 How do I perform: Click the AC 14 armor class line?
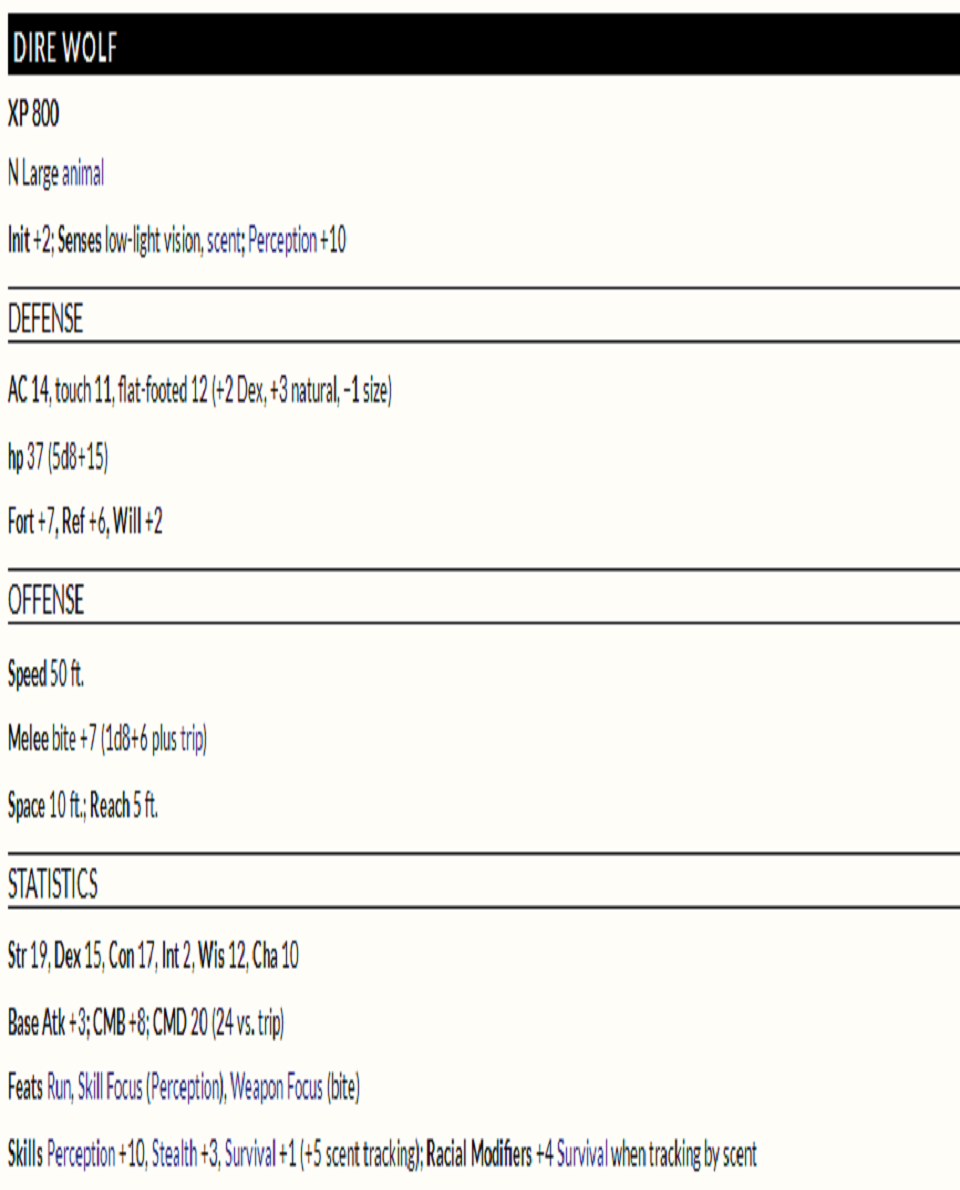tap(200, 393)
